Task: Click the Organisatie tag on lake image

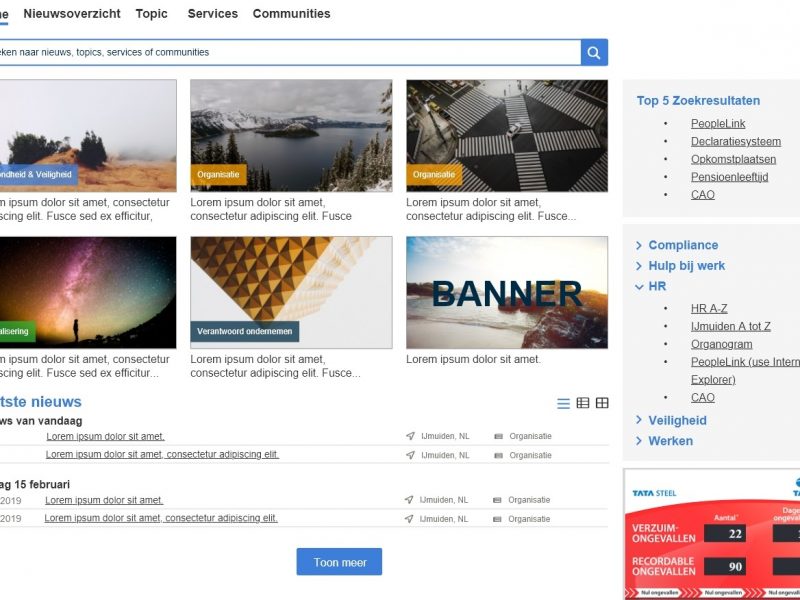Action: pos(218,174)
